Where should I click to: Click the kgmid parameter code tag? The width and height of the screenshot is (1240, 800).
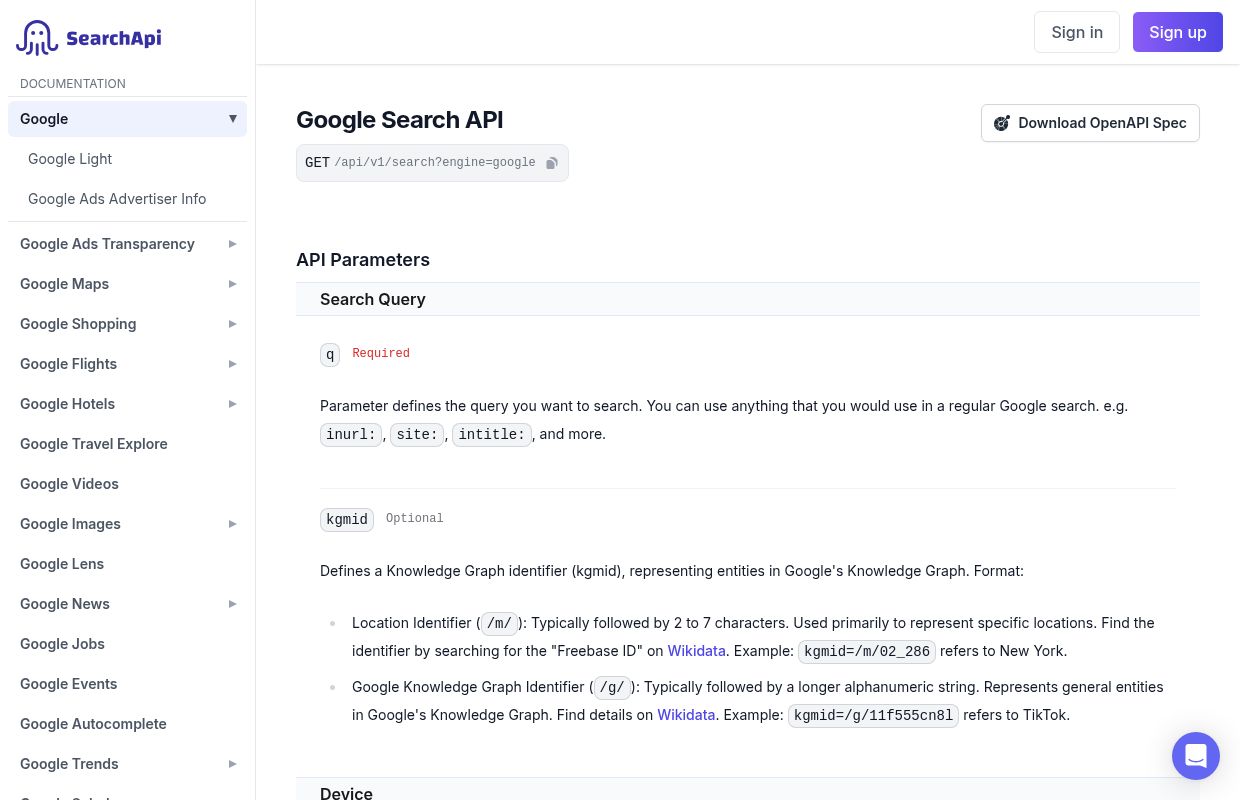tap(347, 519)
